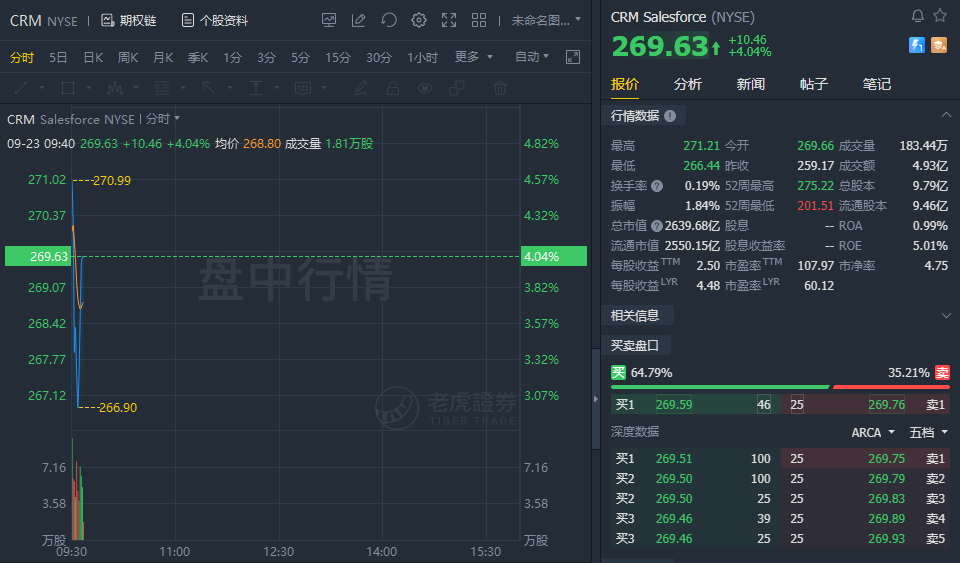Select the 15分 interval

338,58
